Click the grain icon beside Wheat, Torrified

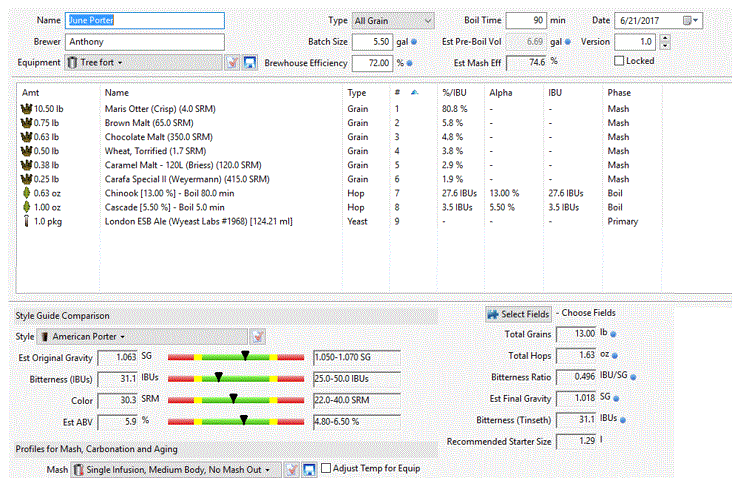[x=26, y=151]
